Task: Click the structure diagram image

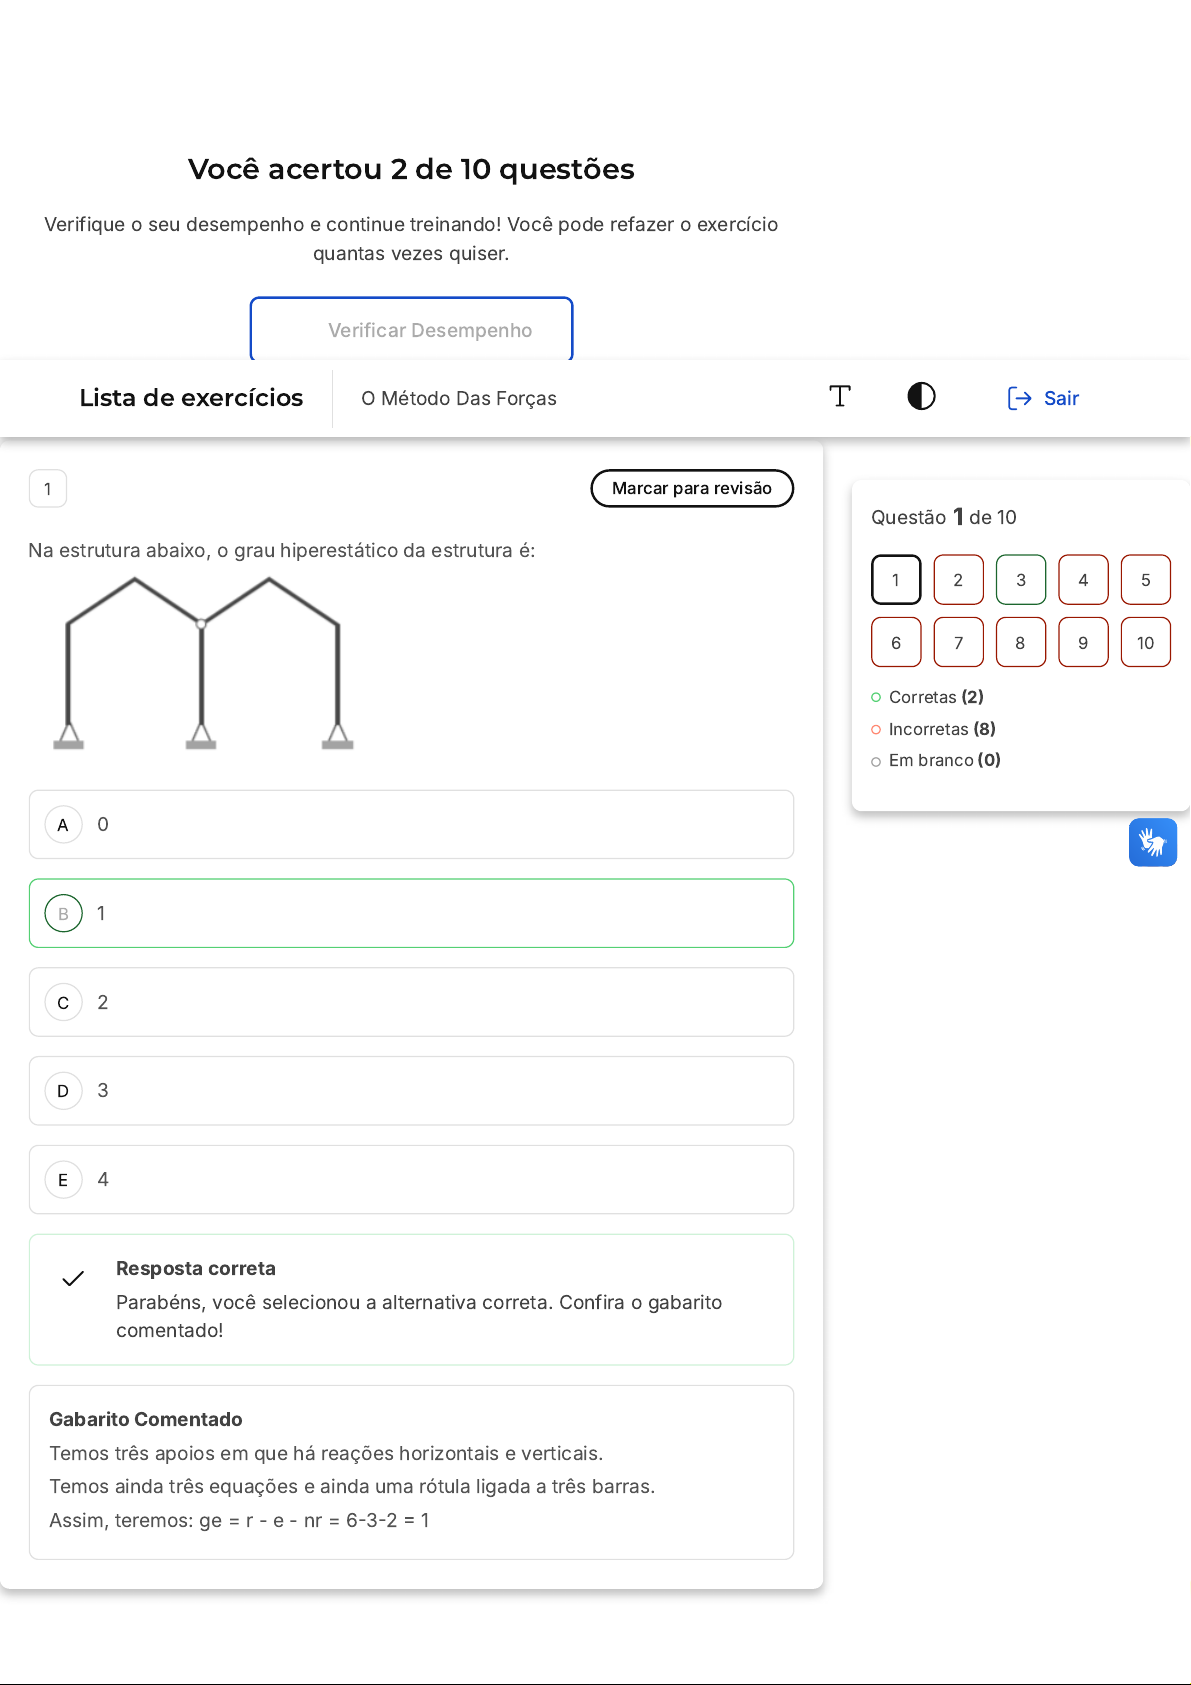Action: (203, 662)
